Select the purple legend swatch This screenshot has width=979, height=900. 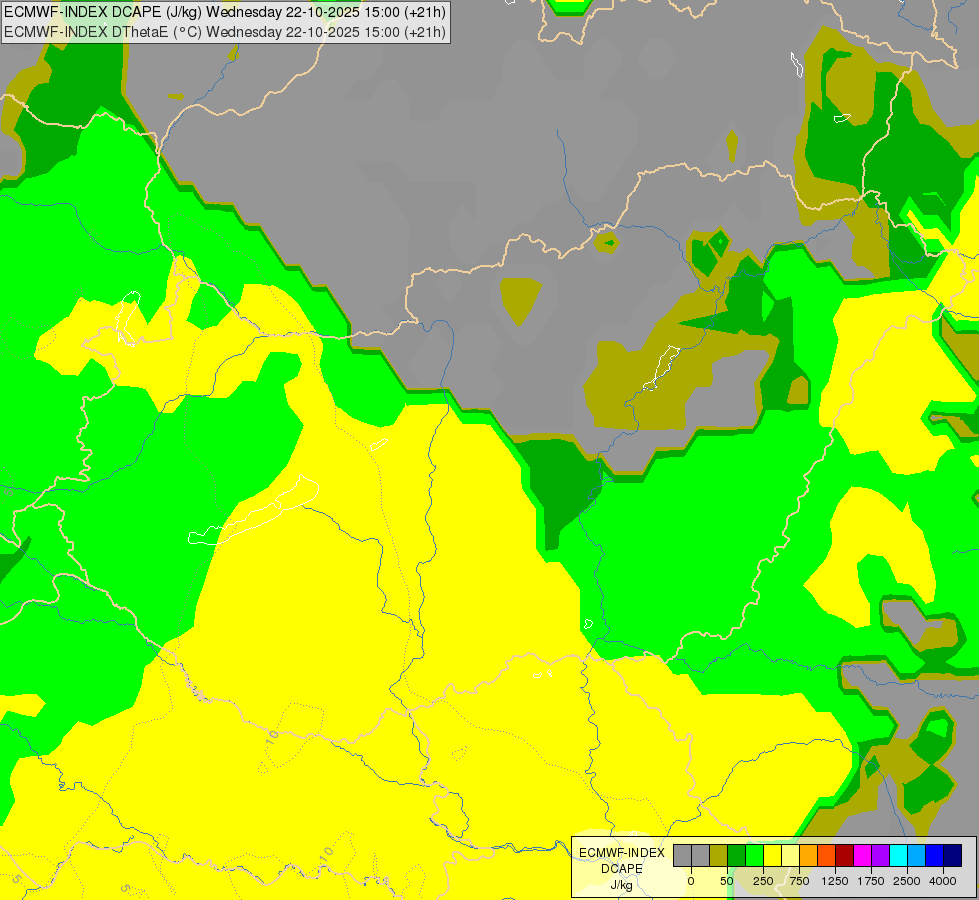click(x=880, y=855)
